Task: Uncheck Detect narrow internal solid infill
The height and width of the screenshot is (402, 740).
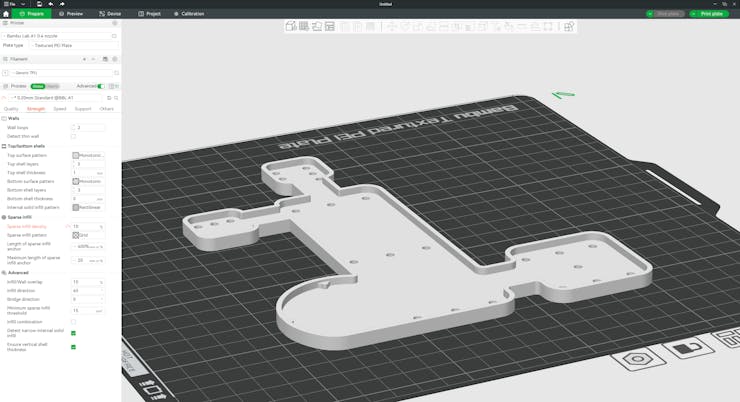Action: 73,333
